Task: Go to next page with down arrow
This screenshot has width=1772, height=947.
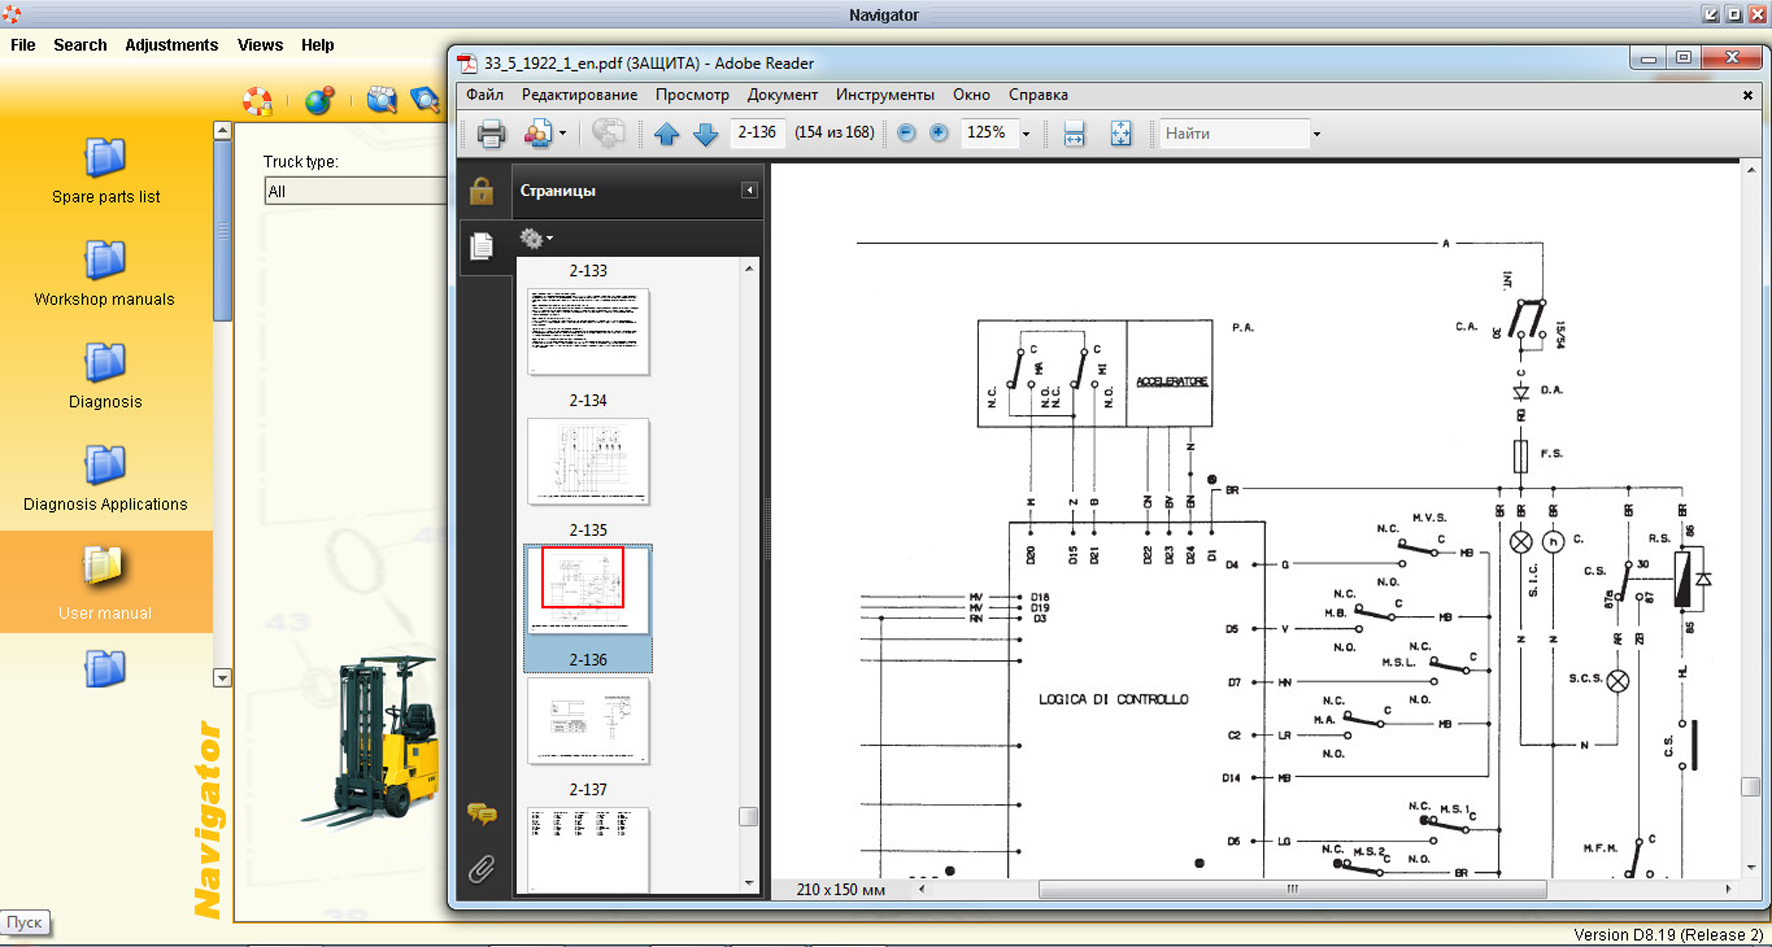Action: pos(705,133)
